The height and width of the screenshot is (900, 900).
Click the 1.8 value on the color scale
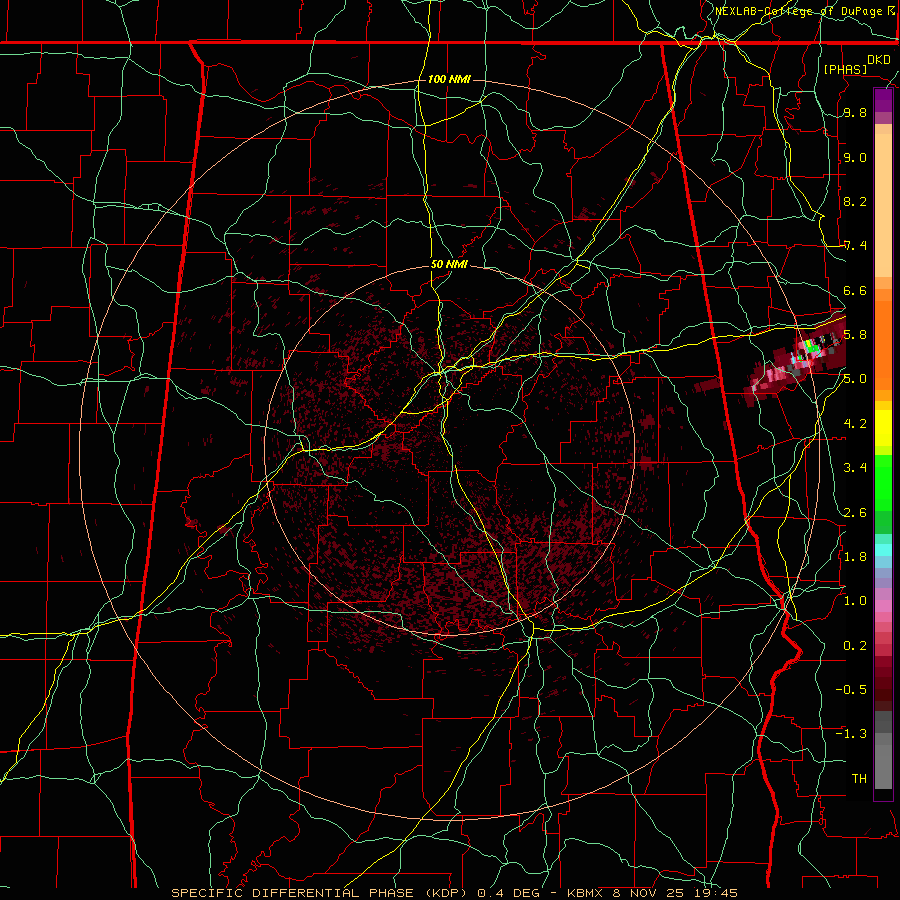click(855, 557)
